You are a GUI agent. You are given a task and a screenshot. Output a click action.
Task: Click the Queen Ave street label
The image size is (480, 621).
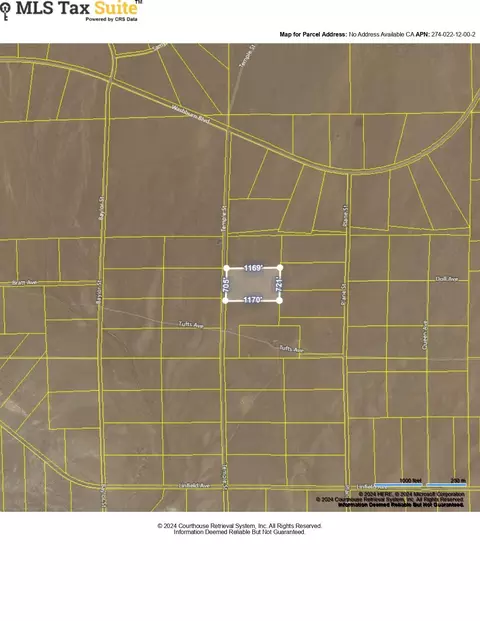click(x=425, y=335)
